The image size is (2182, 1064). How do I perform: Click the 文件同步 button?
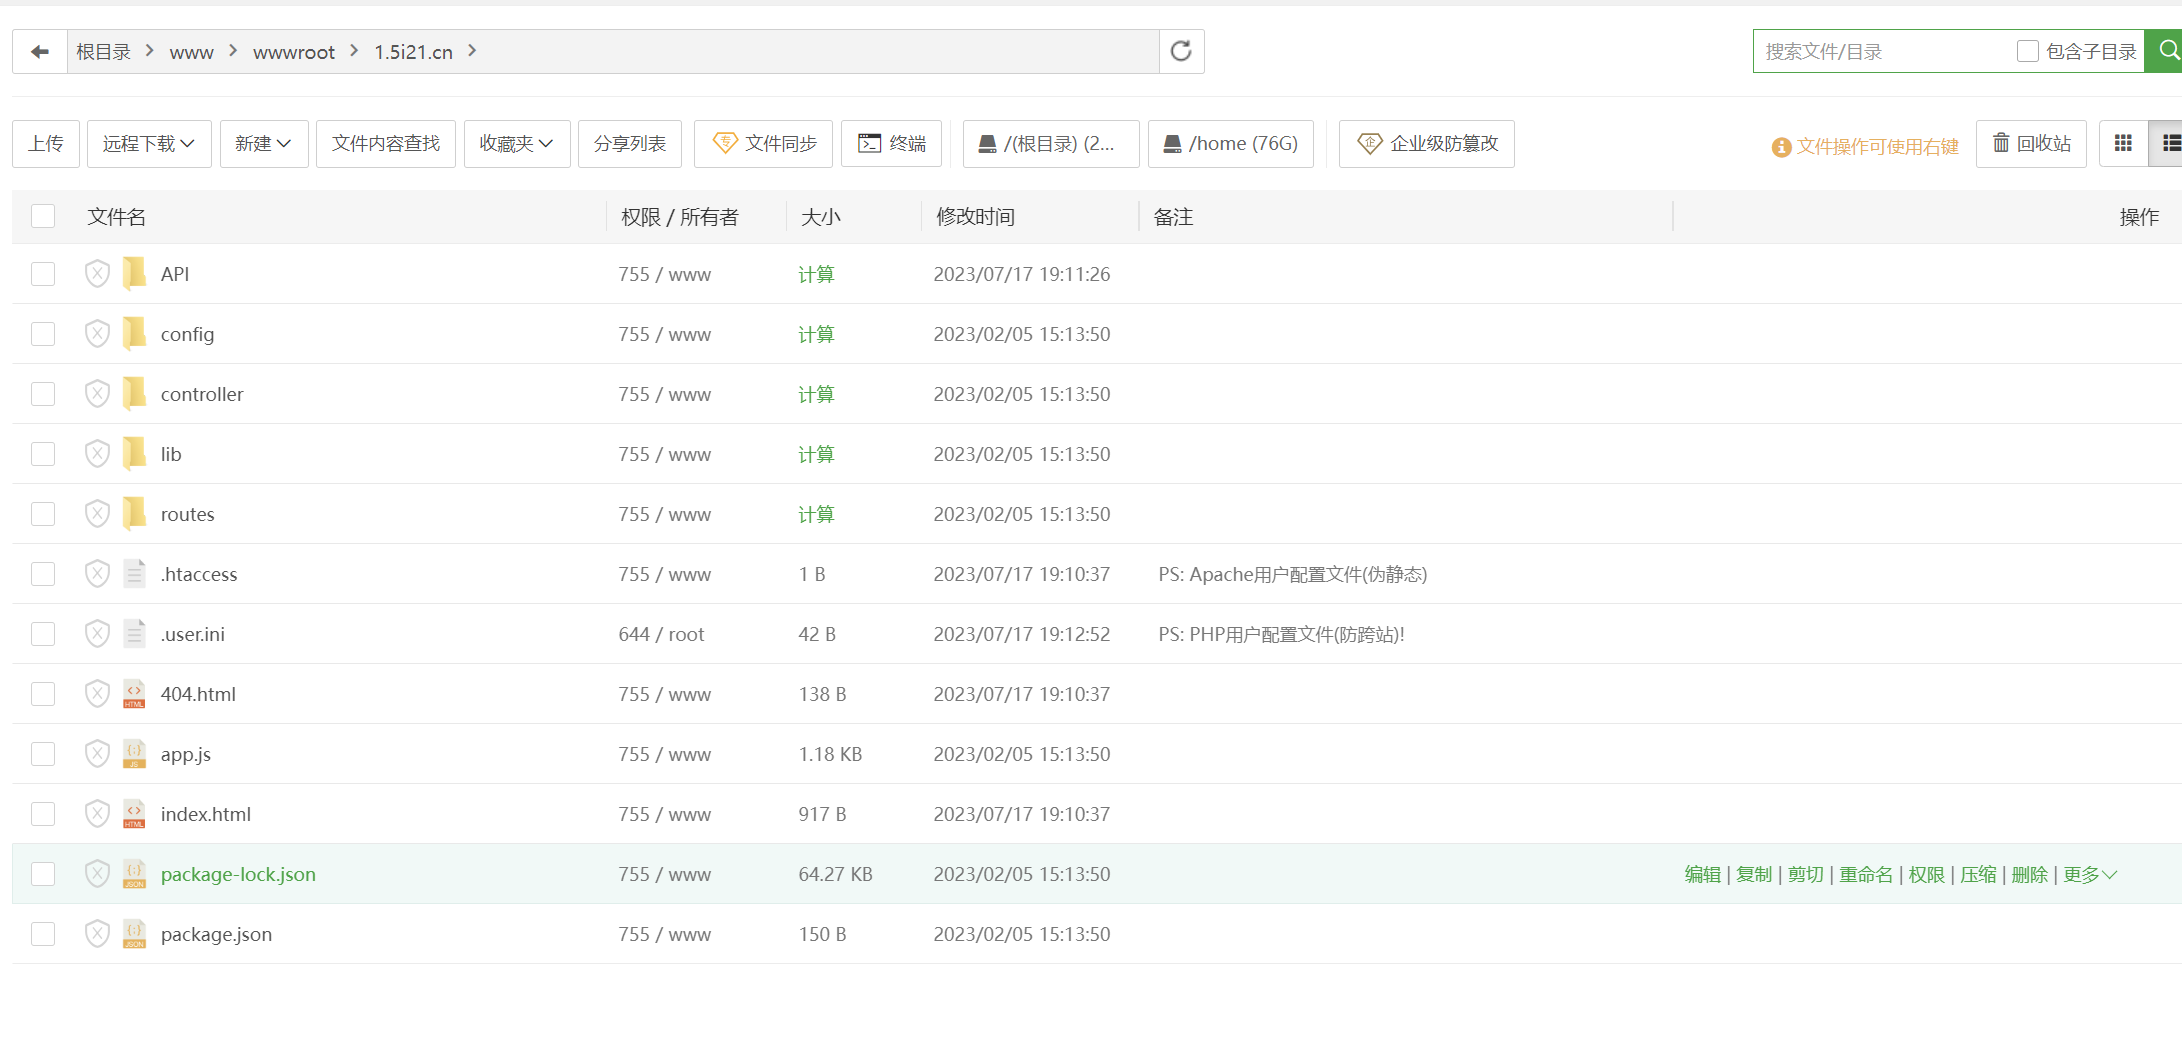(x=765, y=144)
